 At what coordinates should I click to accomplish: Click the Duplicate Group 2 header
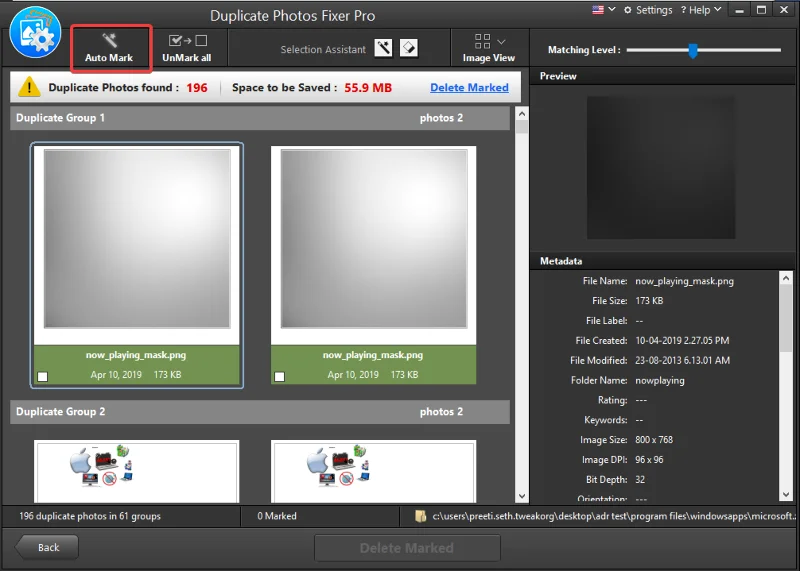(x=260, y=412)
